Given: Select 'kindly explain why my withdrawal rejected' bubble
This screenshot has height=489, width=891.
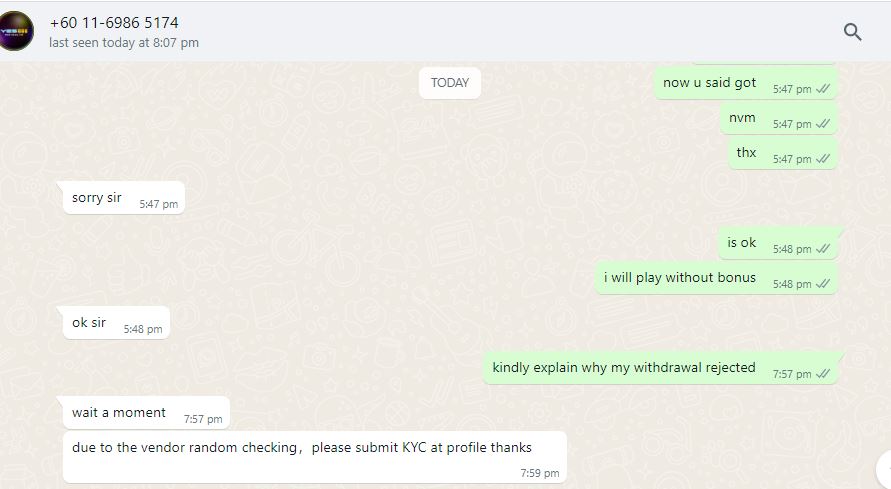Looking at the screenshot, I should 660,368.
